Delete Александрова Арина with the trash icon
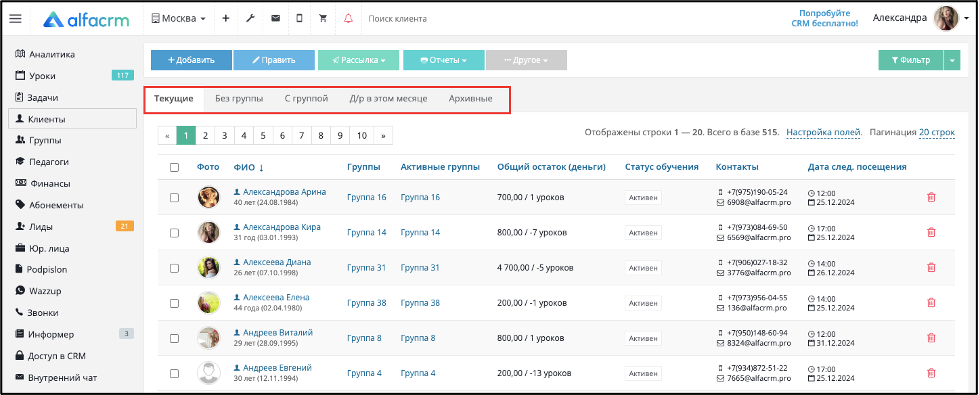Viewport: 979px width, 395px height. pos(931,197)
